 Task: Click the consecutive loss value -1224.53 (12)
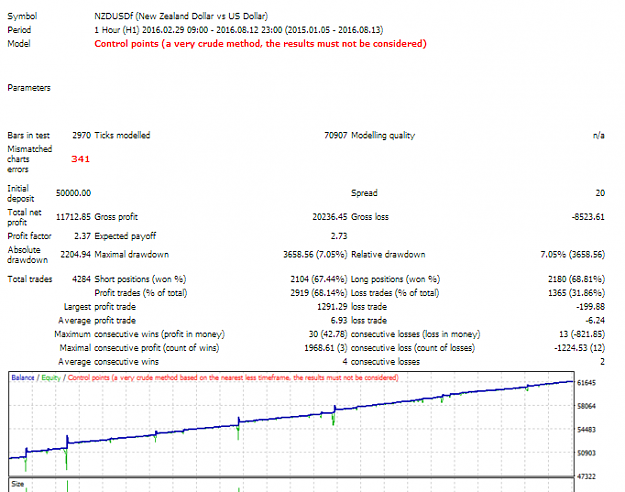click(580, 348)
